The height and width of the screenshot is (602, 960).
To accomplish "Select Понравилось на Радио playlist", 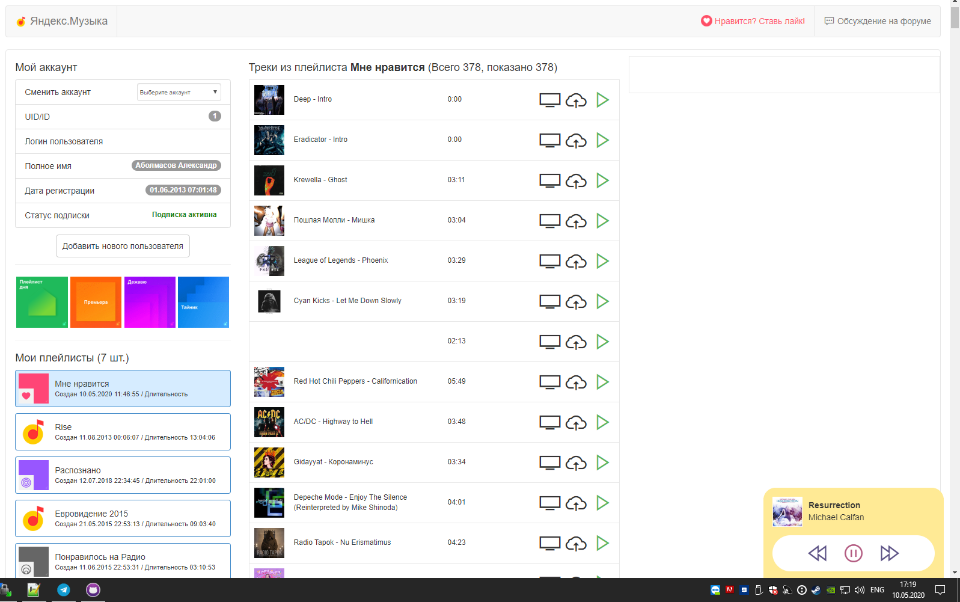I will click(x=123, y=560).
